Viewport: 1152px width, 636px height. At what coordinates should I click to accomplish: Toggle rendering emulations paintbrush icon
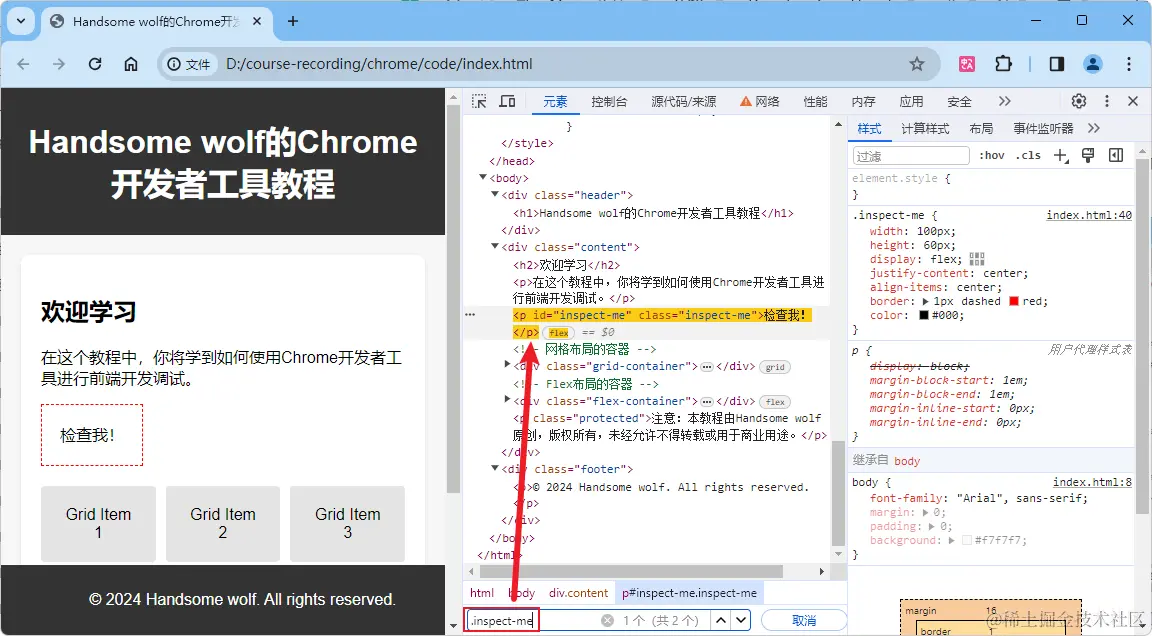pyautogui.click(x=1088, y=155)
